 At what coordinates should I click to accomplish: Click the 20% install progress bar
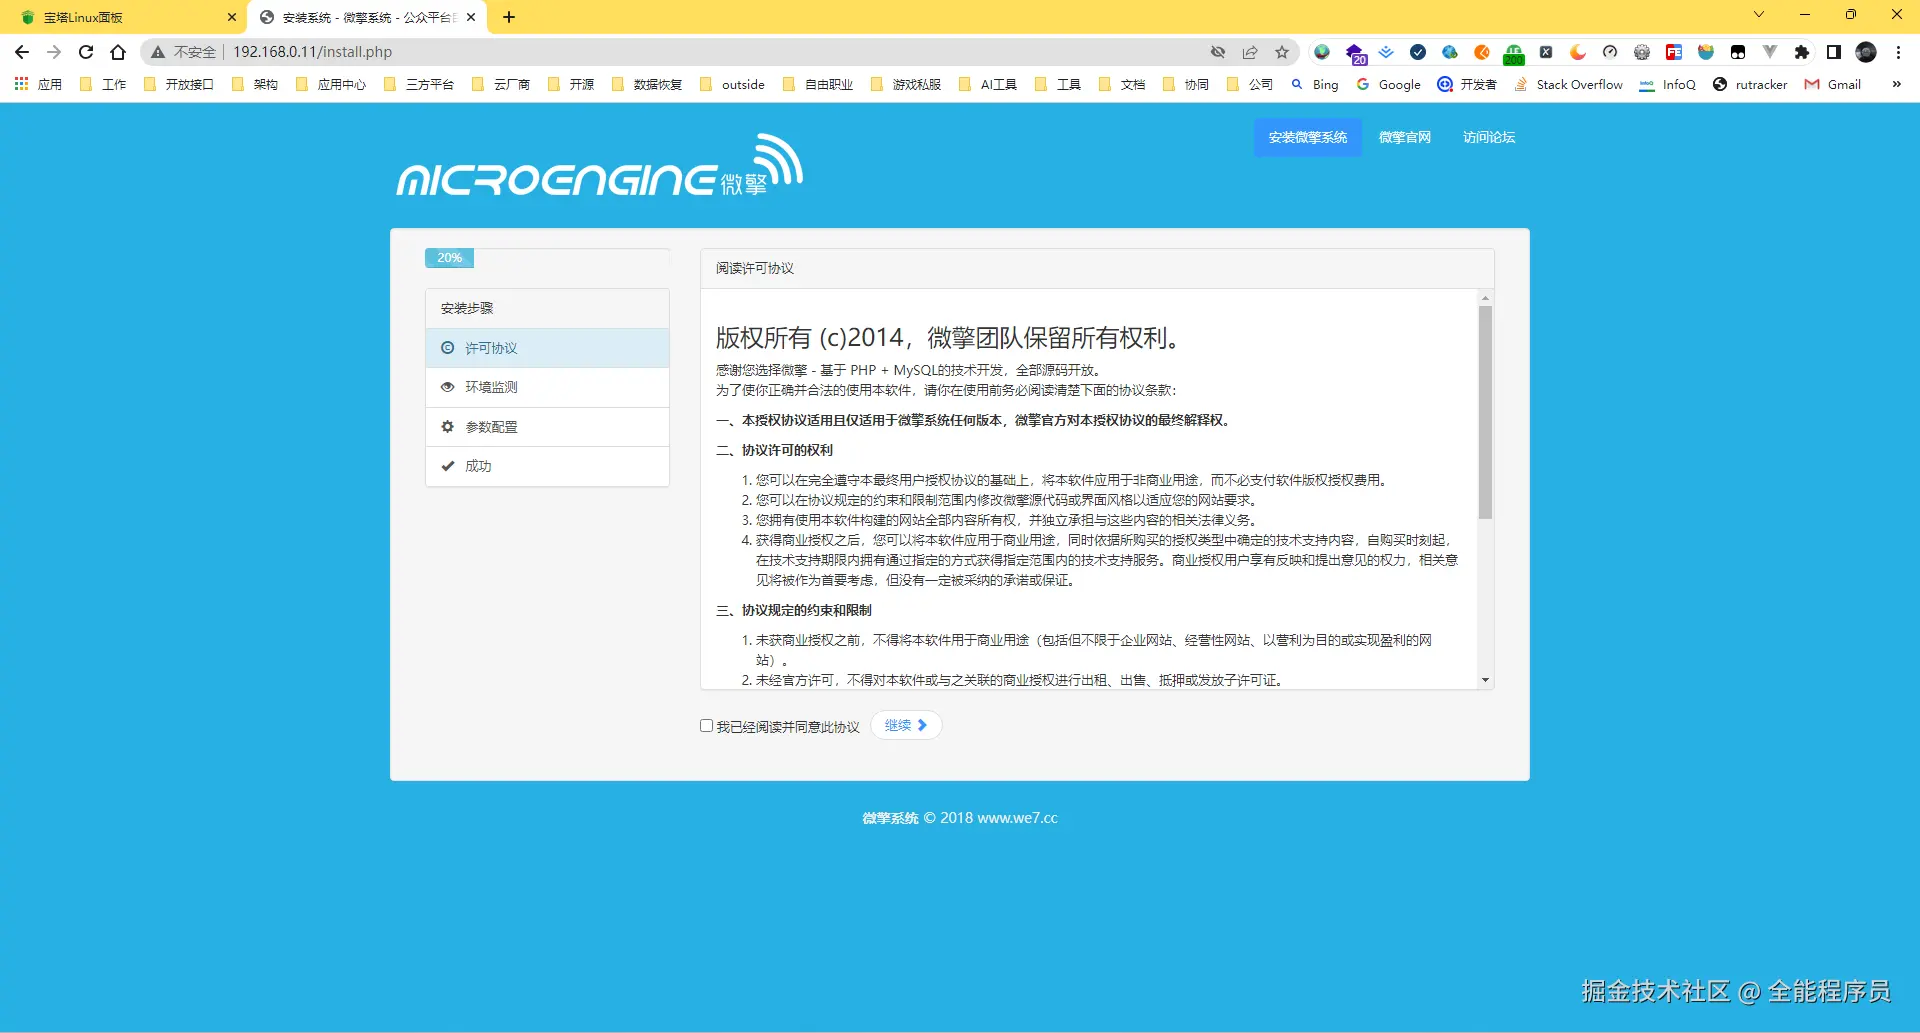coord(449,258)
